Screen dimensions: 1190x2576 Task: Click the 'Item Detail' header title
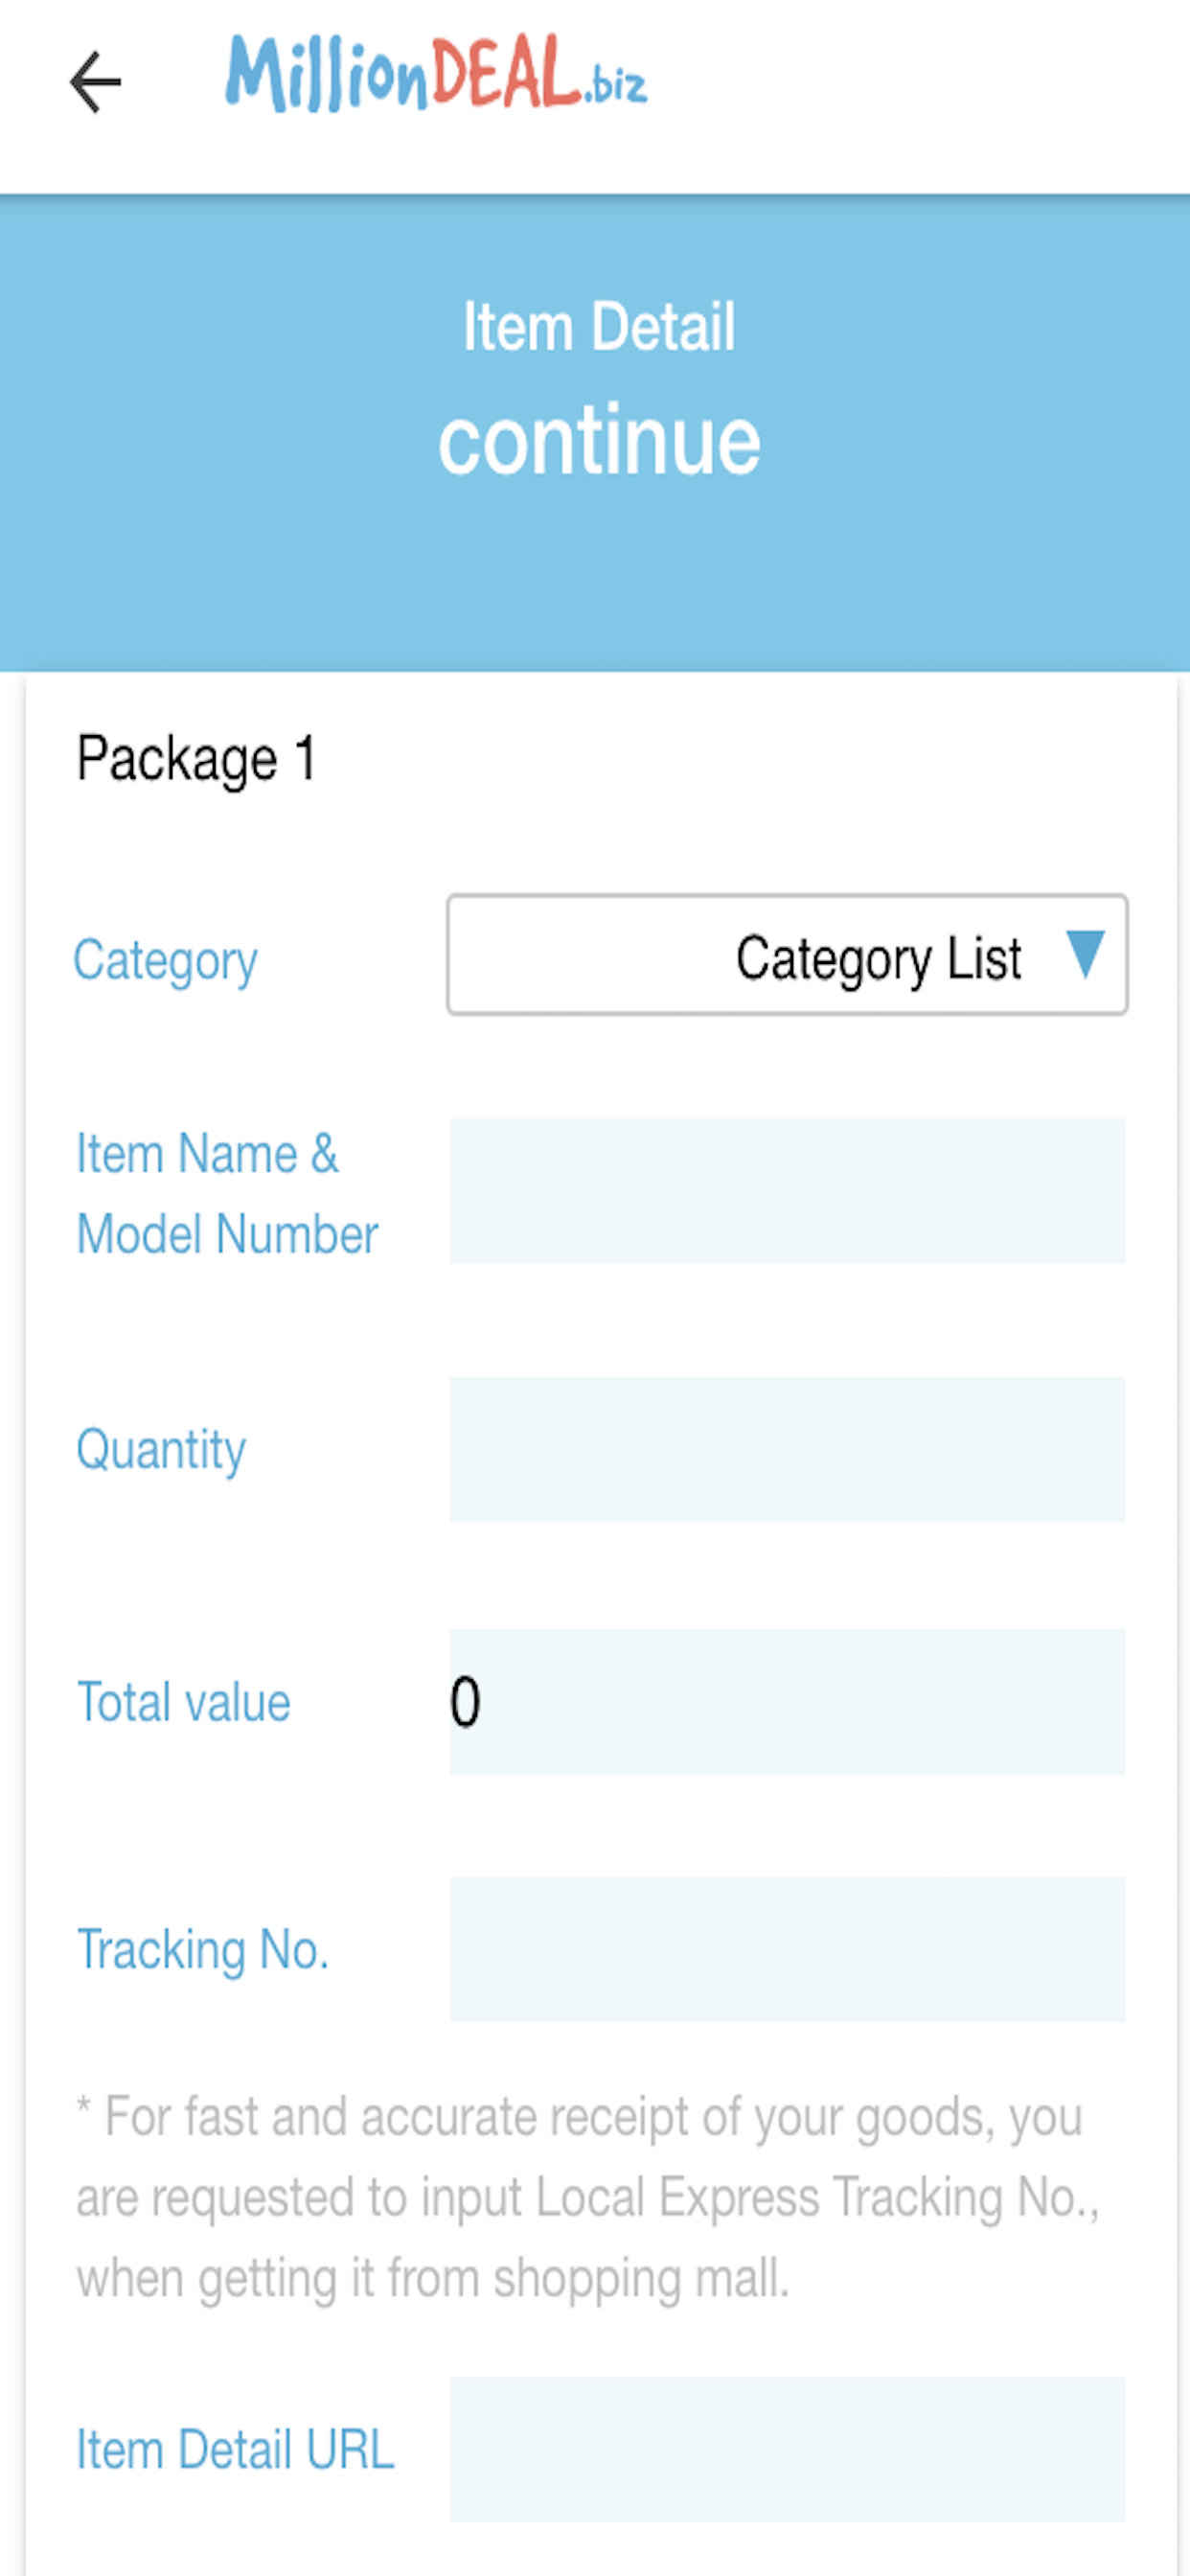click(599, 327)
